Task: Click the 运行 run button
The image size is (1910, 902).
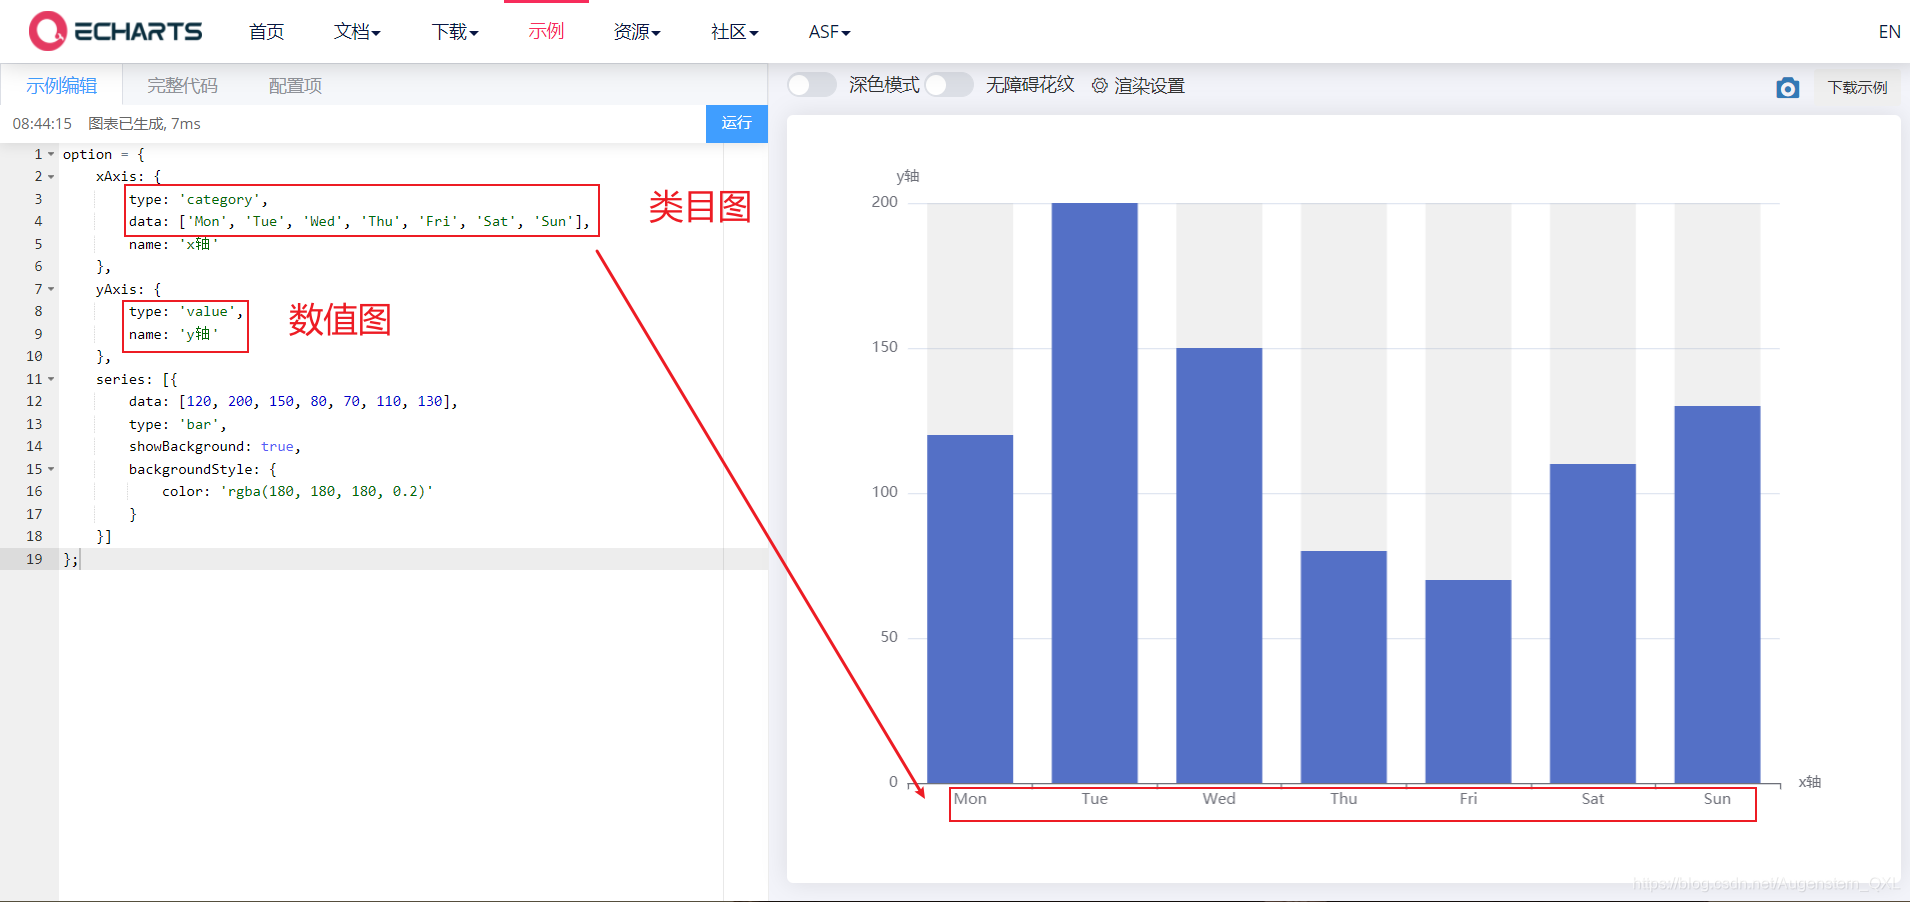Action: coord(737,123)
